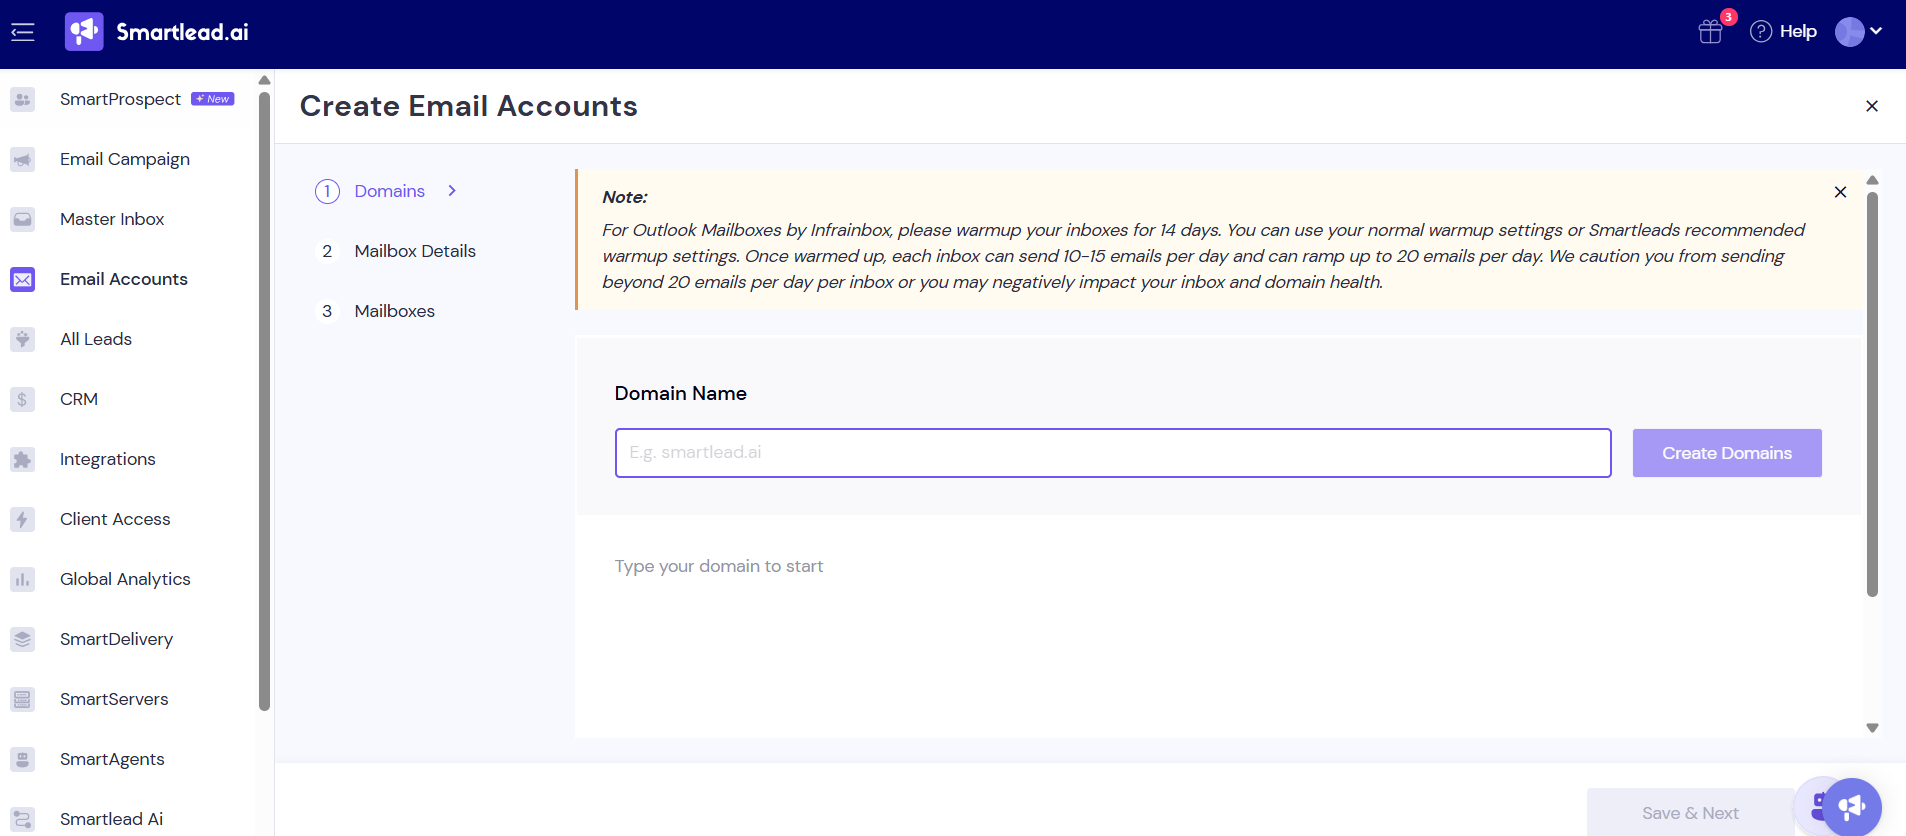This screenshot has height=836, width=1906.
Task: Click the 'Type your domain to start' text
Action: point(719,566)
